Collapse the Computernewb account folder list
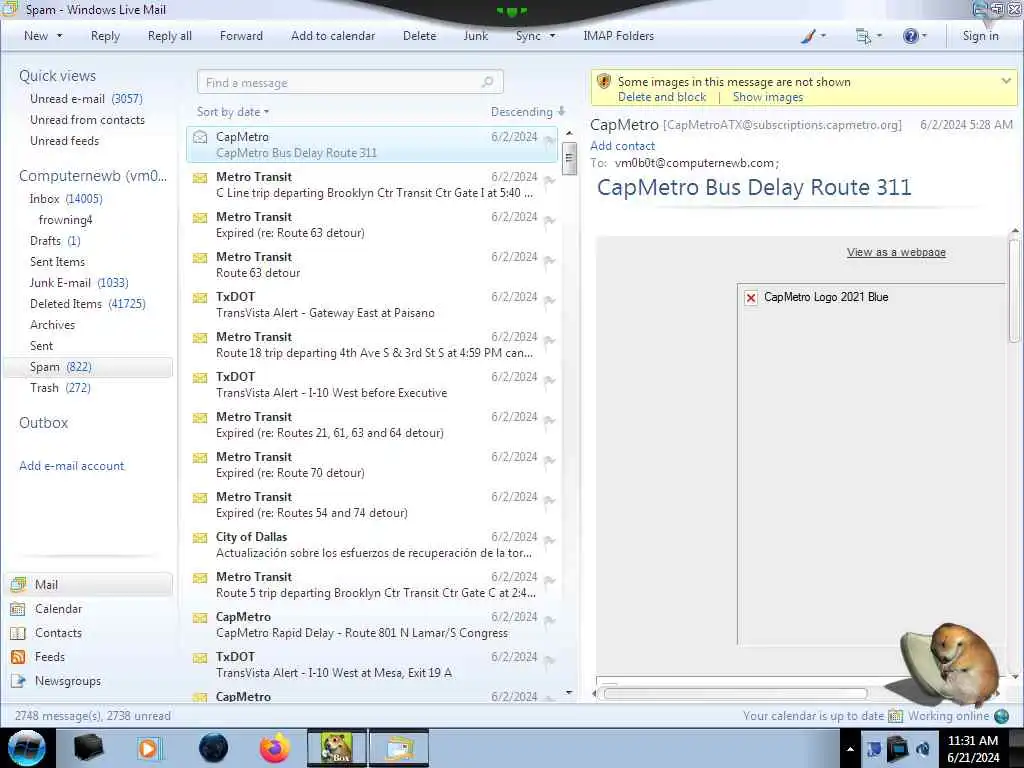 point(93,176)
